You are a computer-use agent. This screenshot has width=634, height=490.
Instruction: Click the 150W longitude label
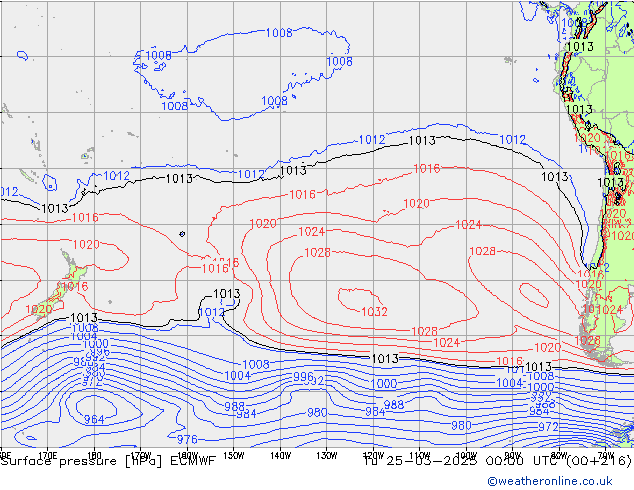(234, 455)
